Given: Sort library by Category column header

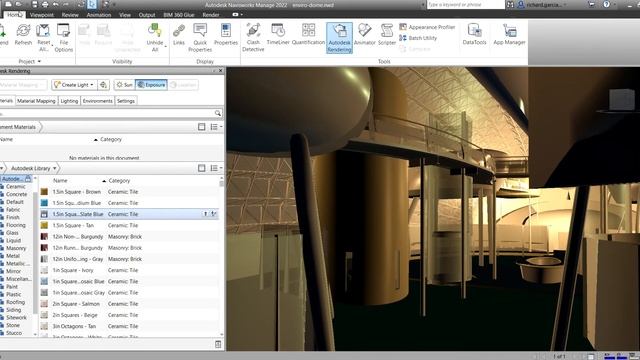Looking at the screenshot, I should pos(119,180).
